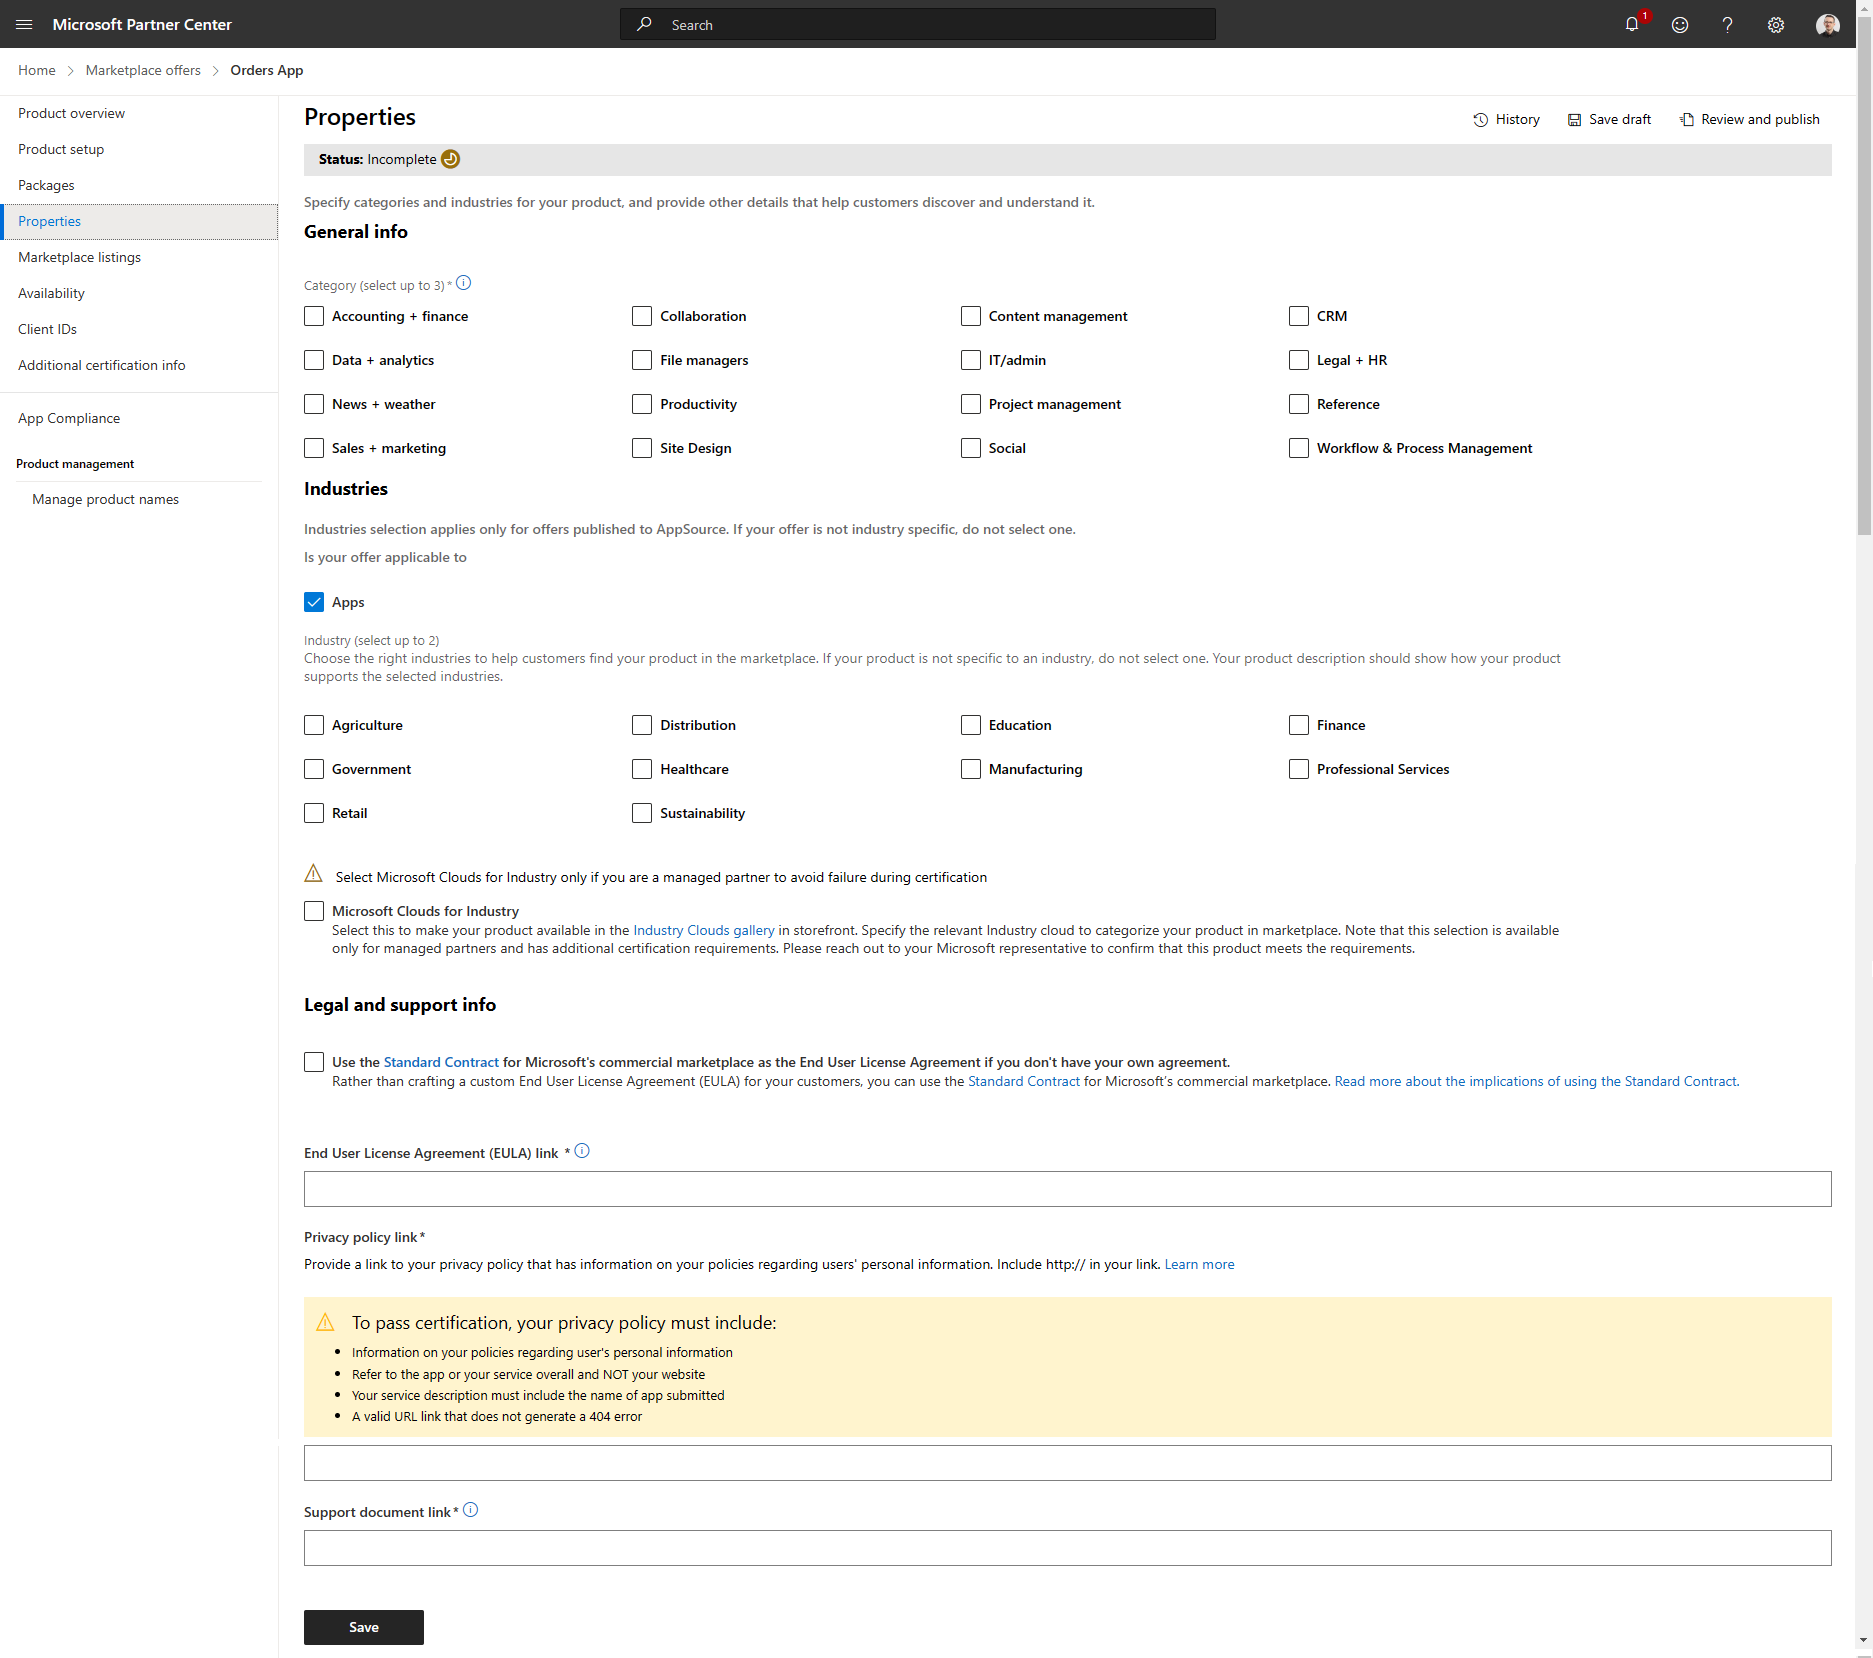Check Microsoft Clouds for Industry
This screenshot has height=1658, width=1873.
pyautogui.click(x=314, y=911)
